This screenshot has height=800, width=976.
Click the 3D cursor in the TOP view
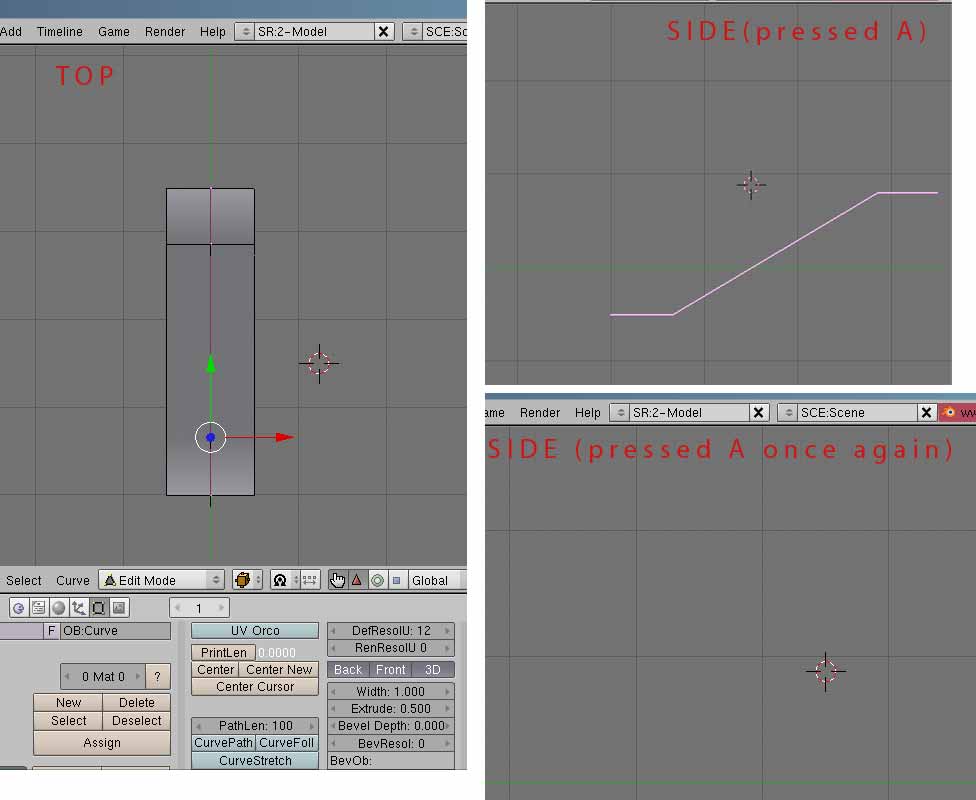click(319, 363)
